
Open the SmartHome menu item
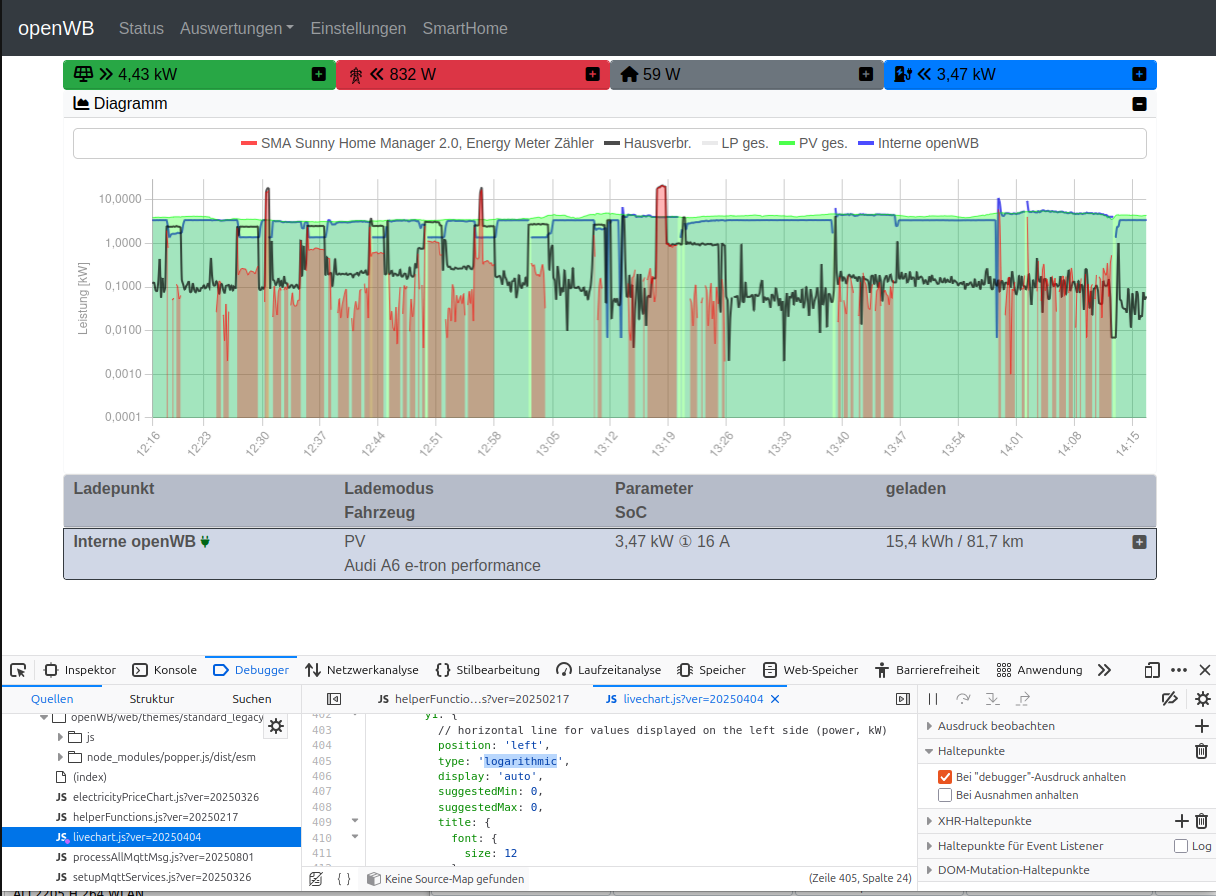[x=465, y=28]
